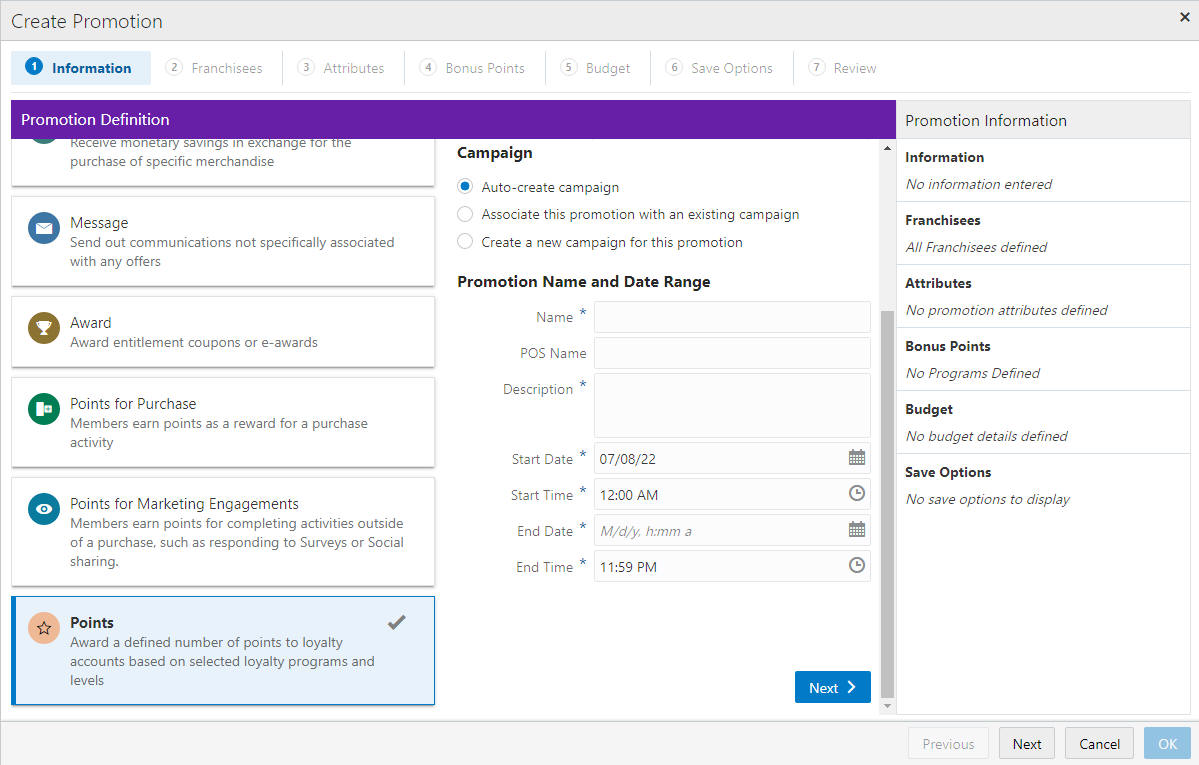Click the Description text area
The height and width of the screenshot is (765, 1199).
732,405
